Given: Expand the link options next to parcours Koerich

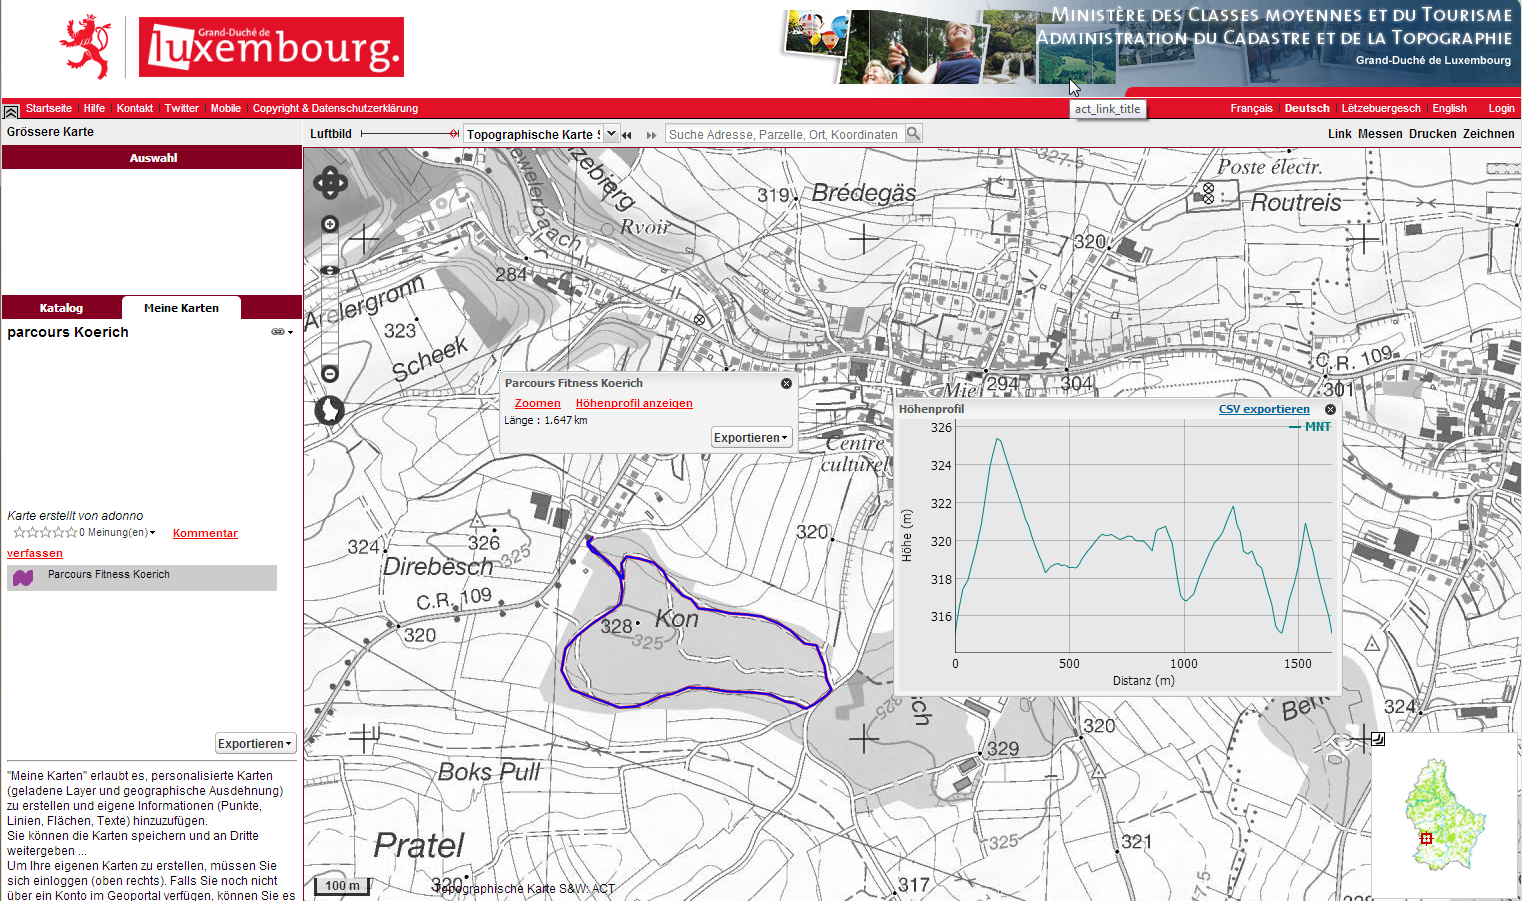Looking at the screenshot, I should tap(282, 332).
